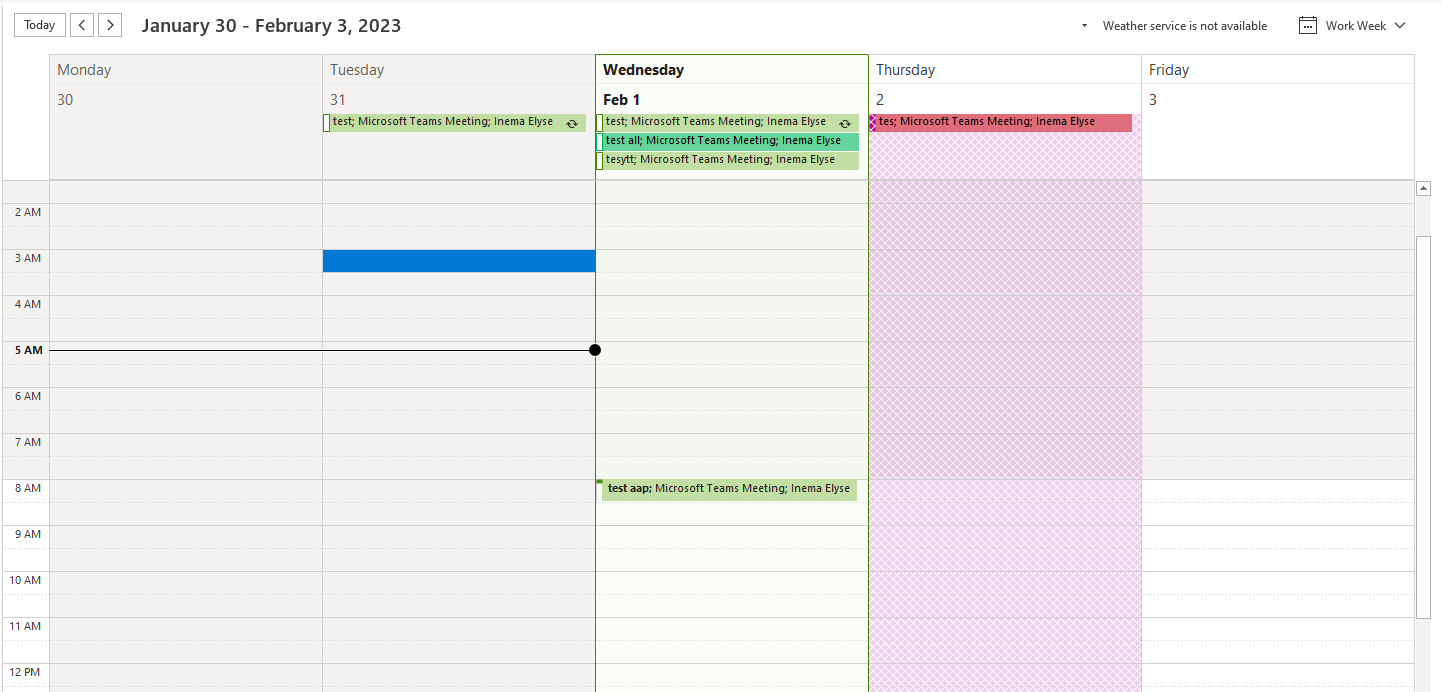Click the 'Weather service is not available' text
1441x692 pixels.
coord(1185,26)
